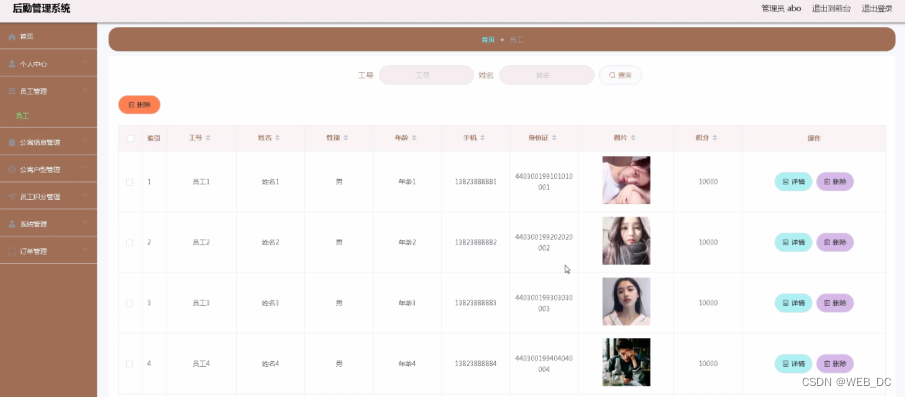Image resolution: width=906 pixels, height=397 pixels.
Task: Click 管理员 abo in the header
Action: coord(781,9)
